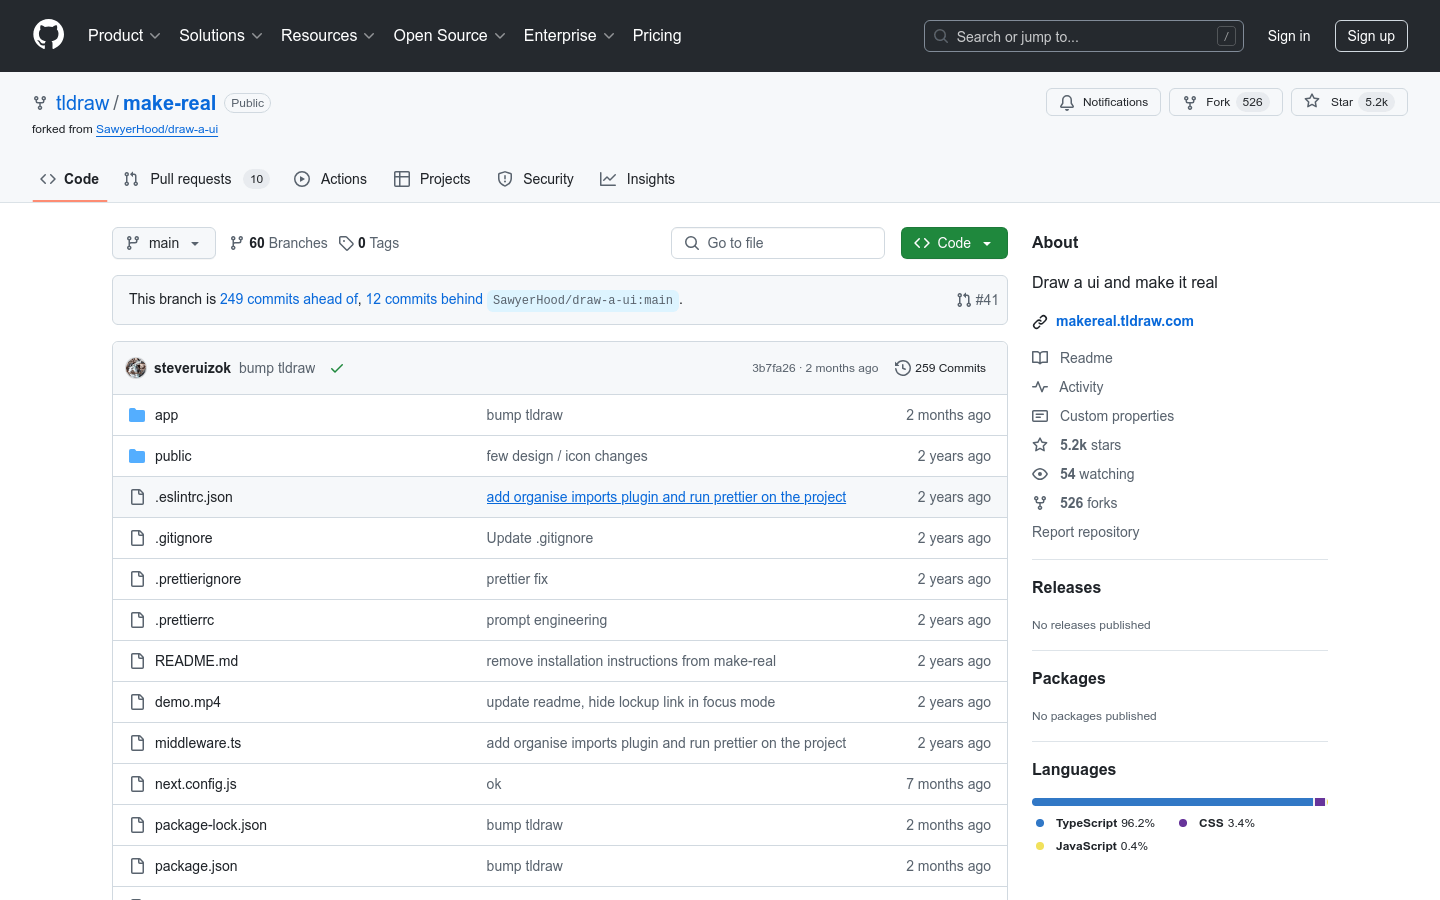Open the 12 commits behind link

pos(424,299)
